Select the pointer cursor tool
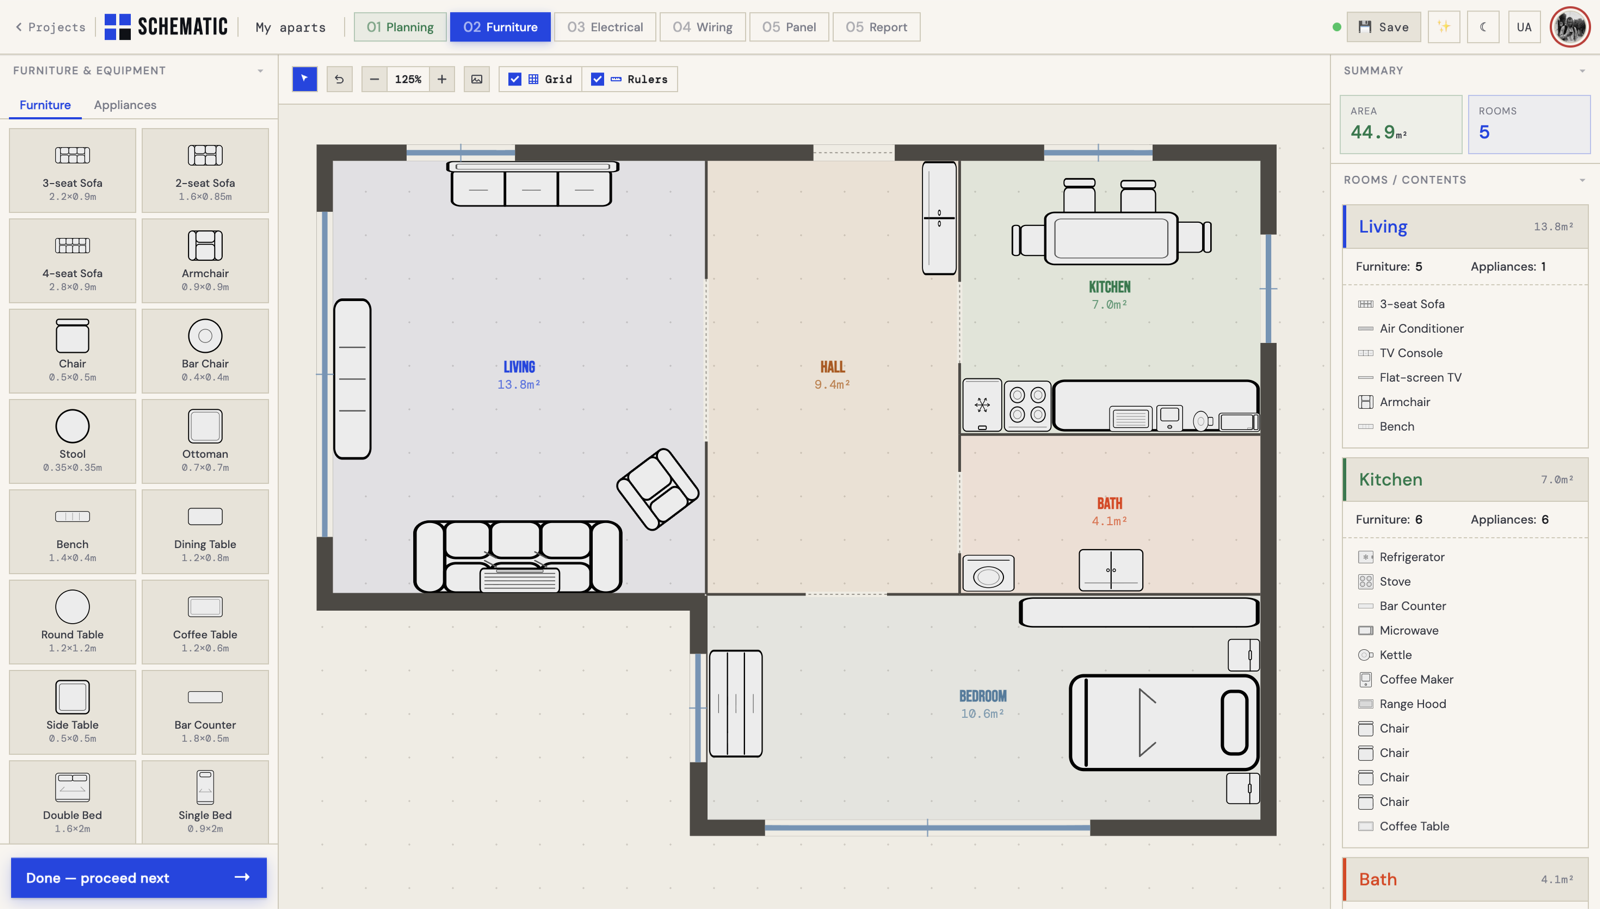Screen dimensions: 1600x909 (x=305, y=79)
